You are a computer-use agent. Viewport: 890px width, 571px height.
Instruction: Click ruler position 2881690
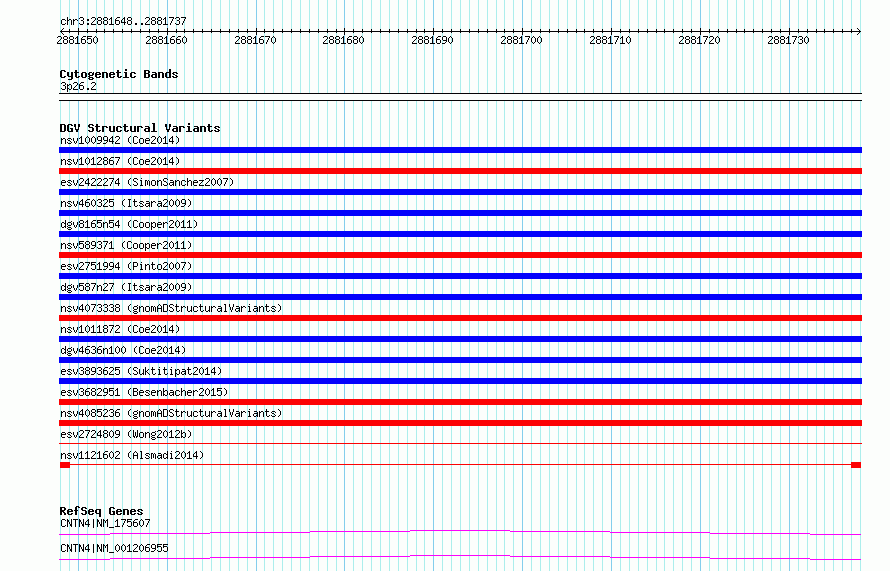tap(433, 40)
